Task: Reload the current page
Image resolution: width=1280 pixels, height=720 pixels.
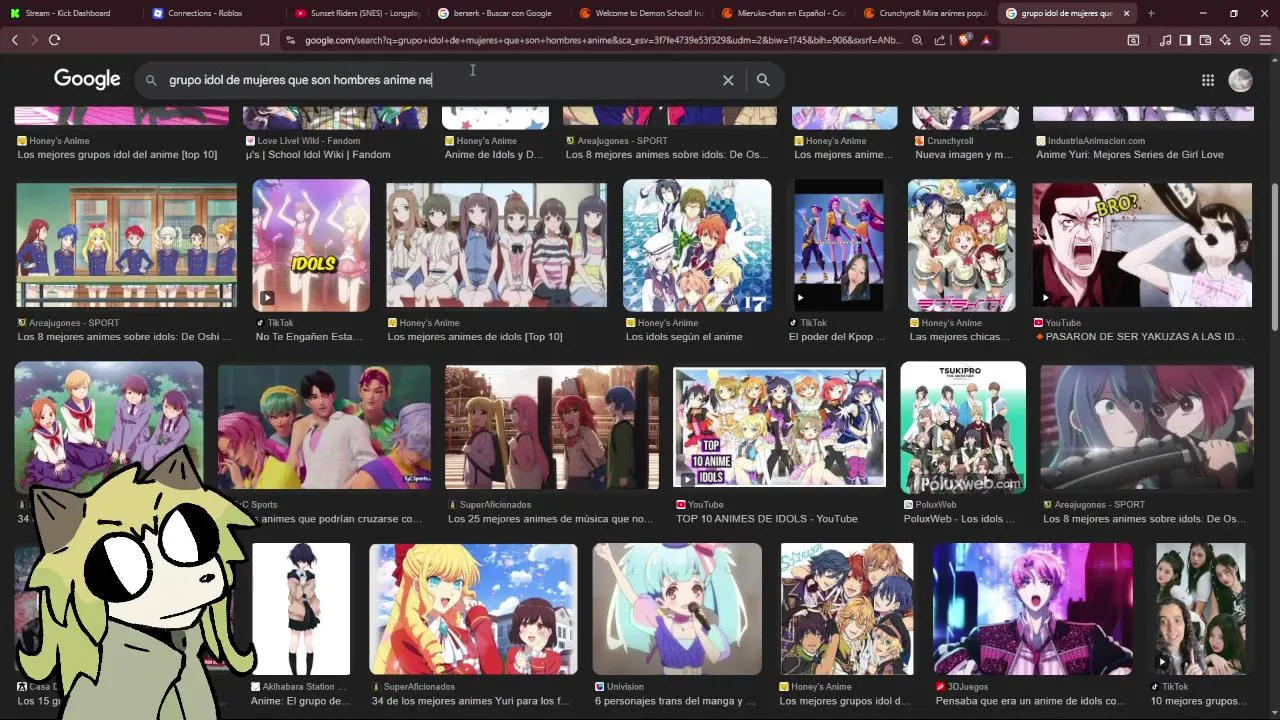Action: pyautogui.click(x=54, y=40)
